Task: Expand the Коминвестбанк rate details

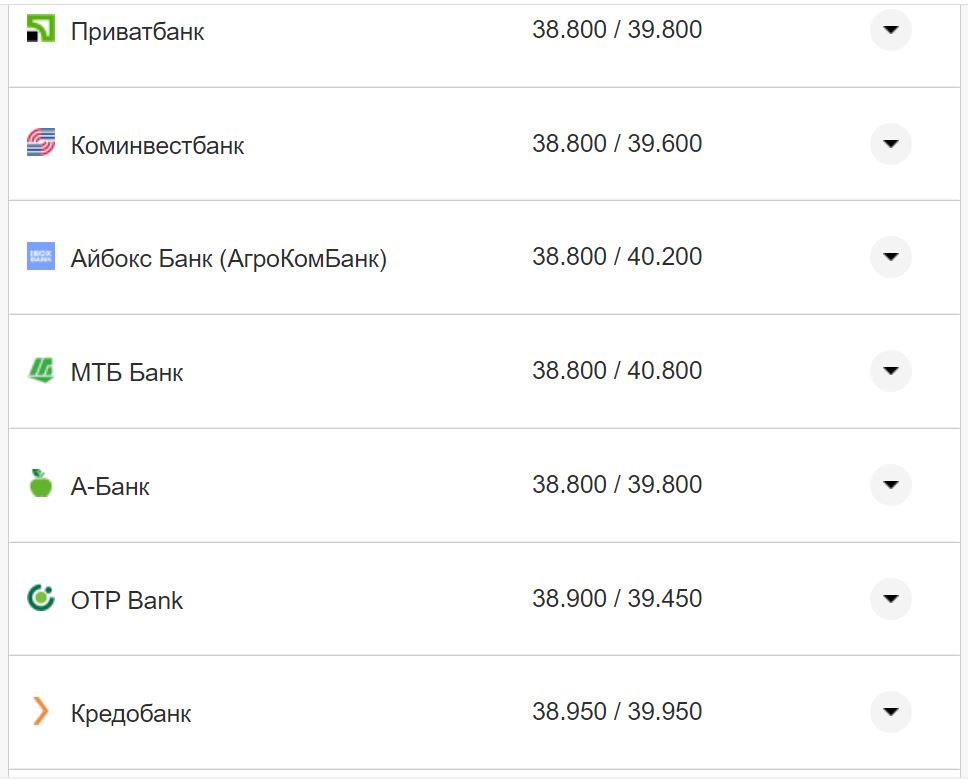Action: coord(890,144)
